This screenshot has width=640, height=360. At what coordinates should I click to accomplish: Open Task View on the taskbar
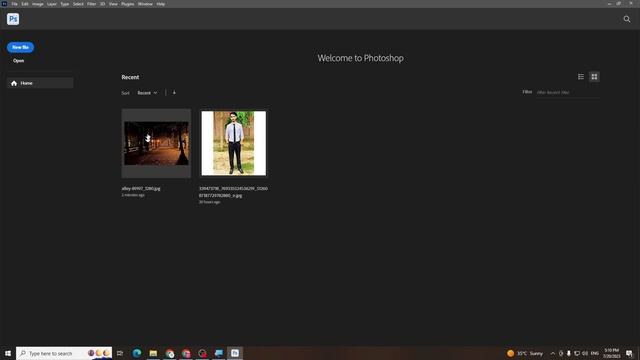coord(120,353)
